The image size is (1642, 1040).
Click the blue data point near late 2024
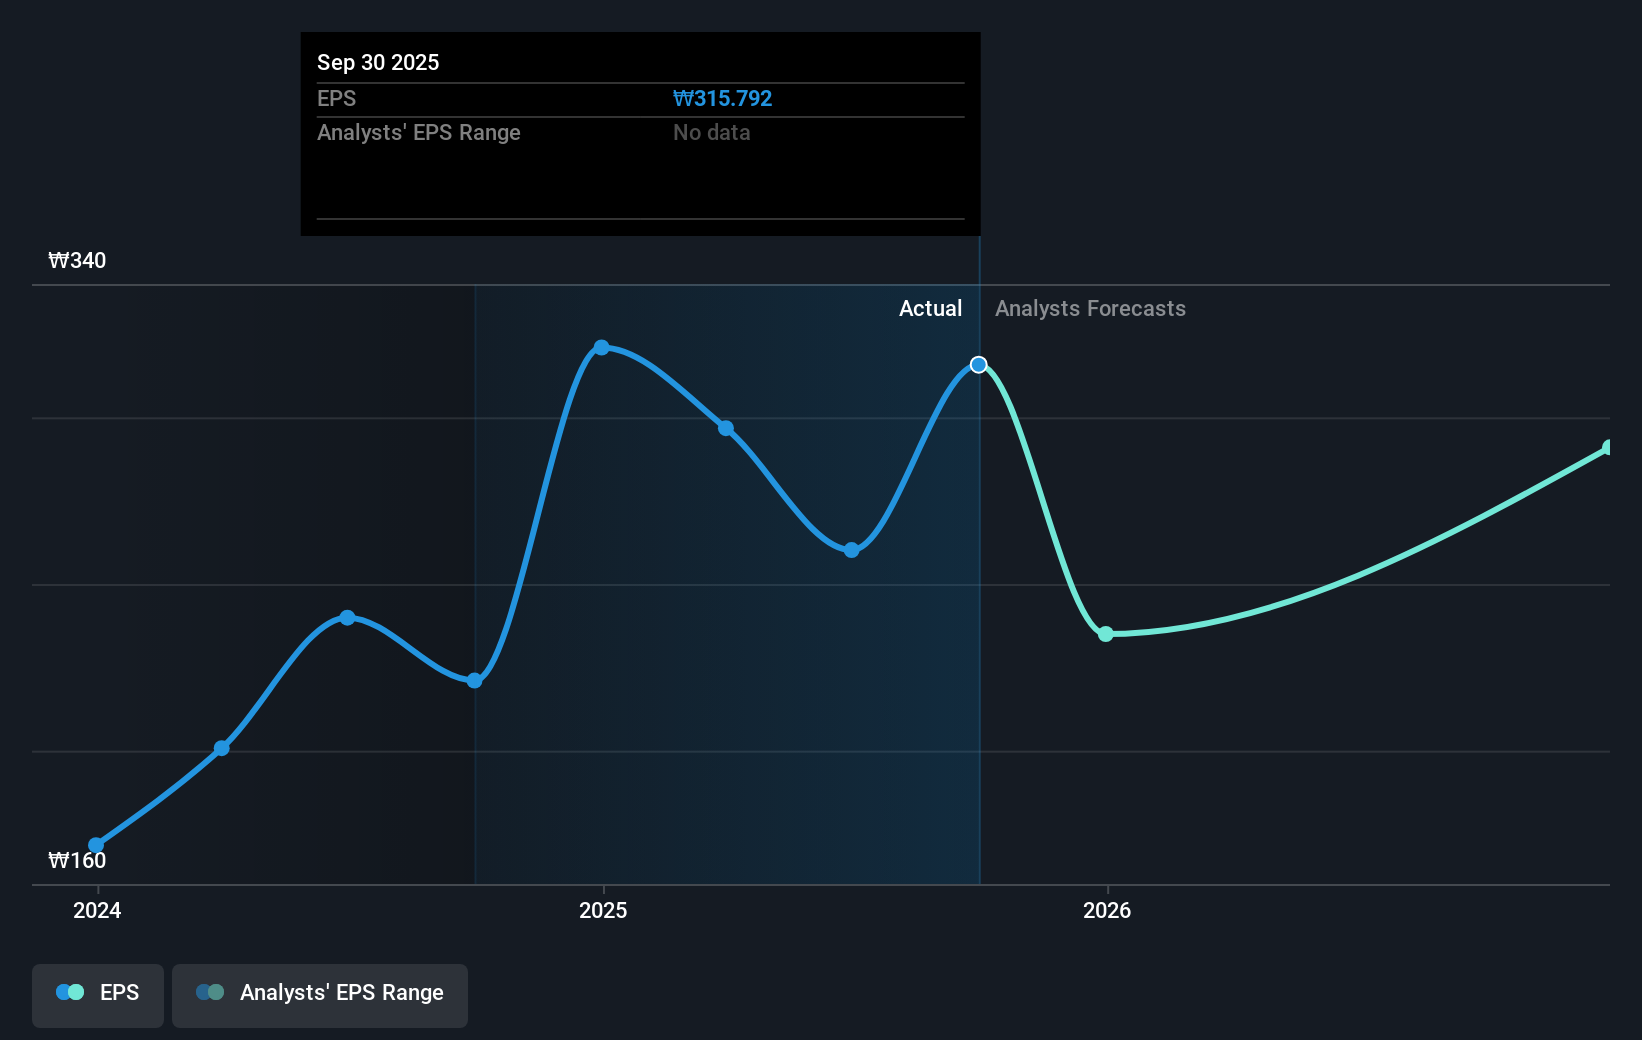pyautogui.click(x=347, y=617)
